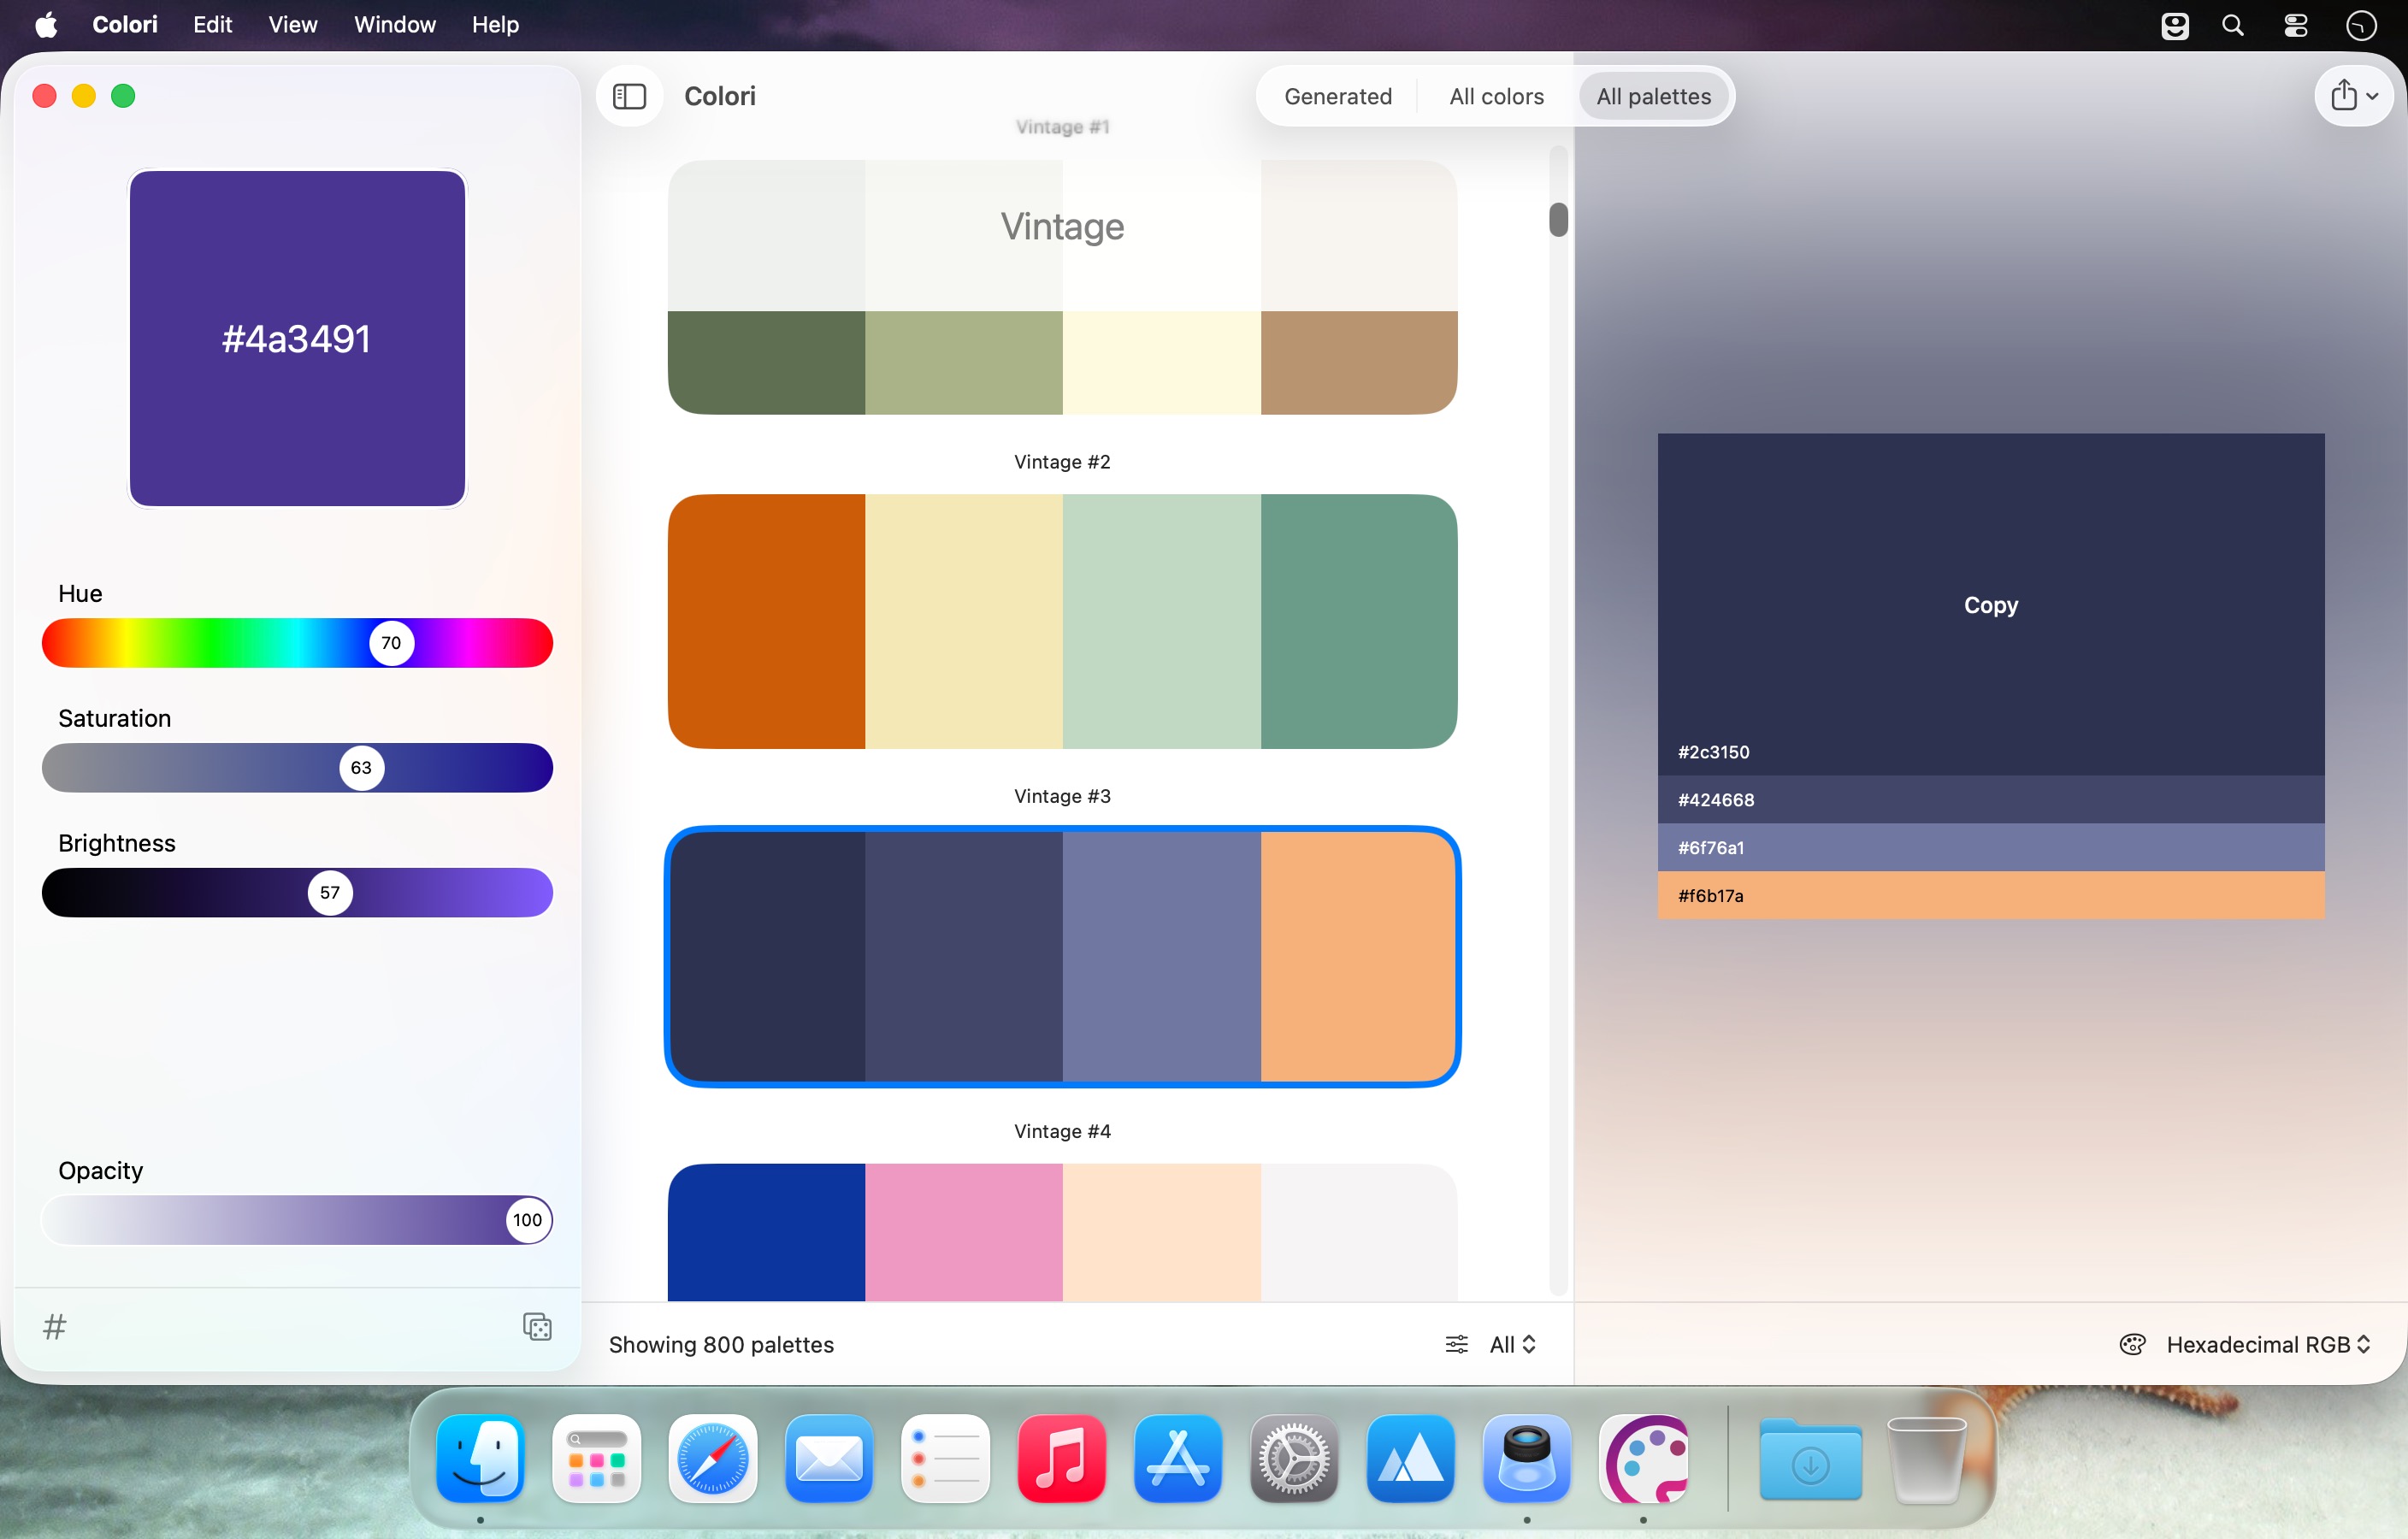
Task: Click the periwinkle swatch in Vintage #3
Action: point(1162,956)
